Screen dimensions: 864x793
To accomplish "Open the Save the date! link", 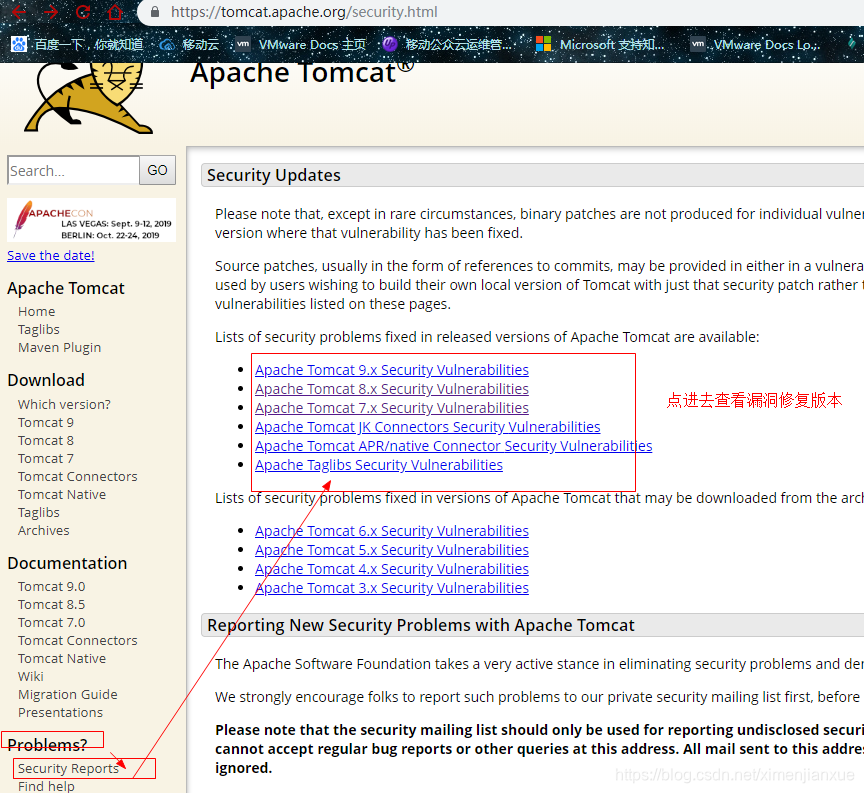I will (51, 255).
